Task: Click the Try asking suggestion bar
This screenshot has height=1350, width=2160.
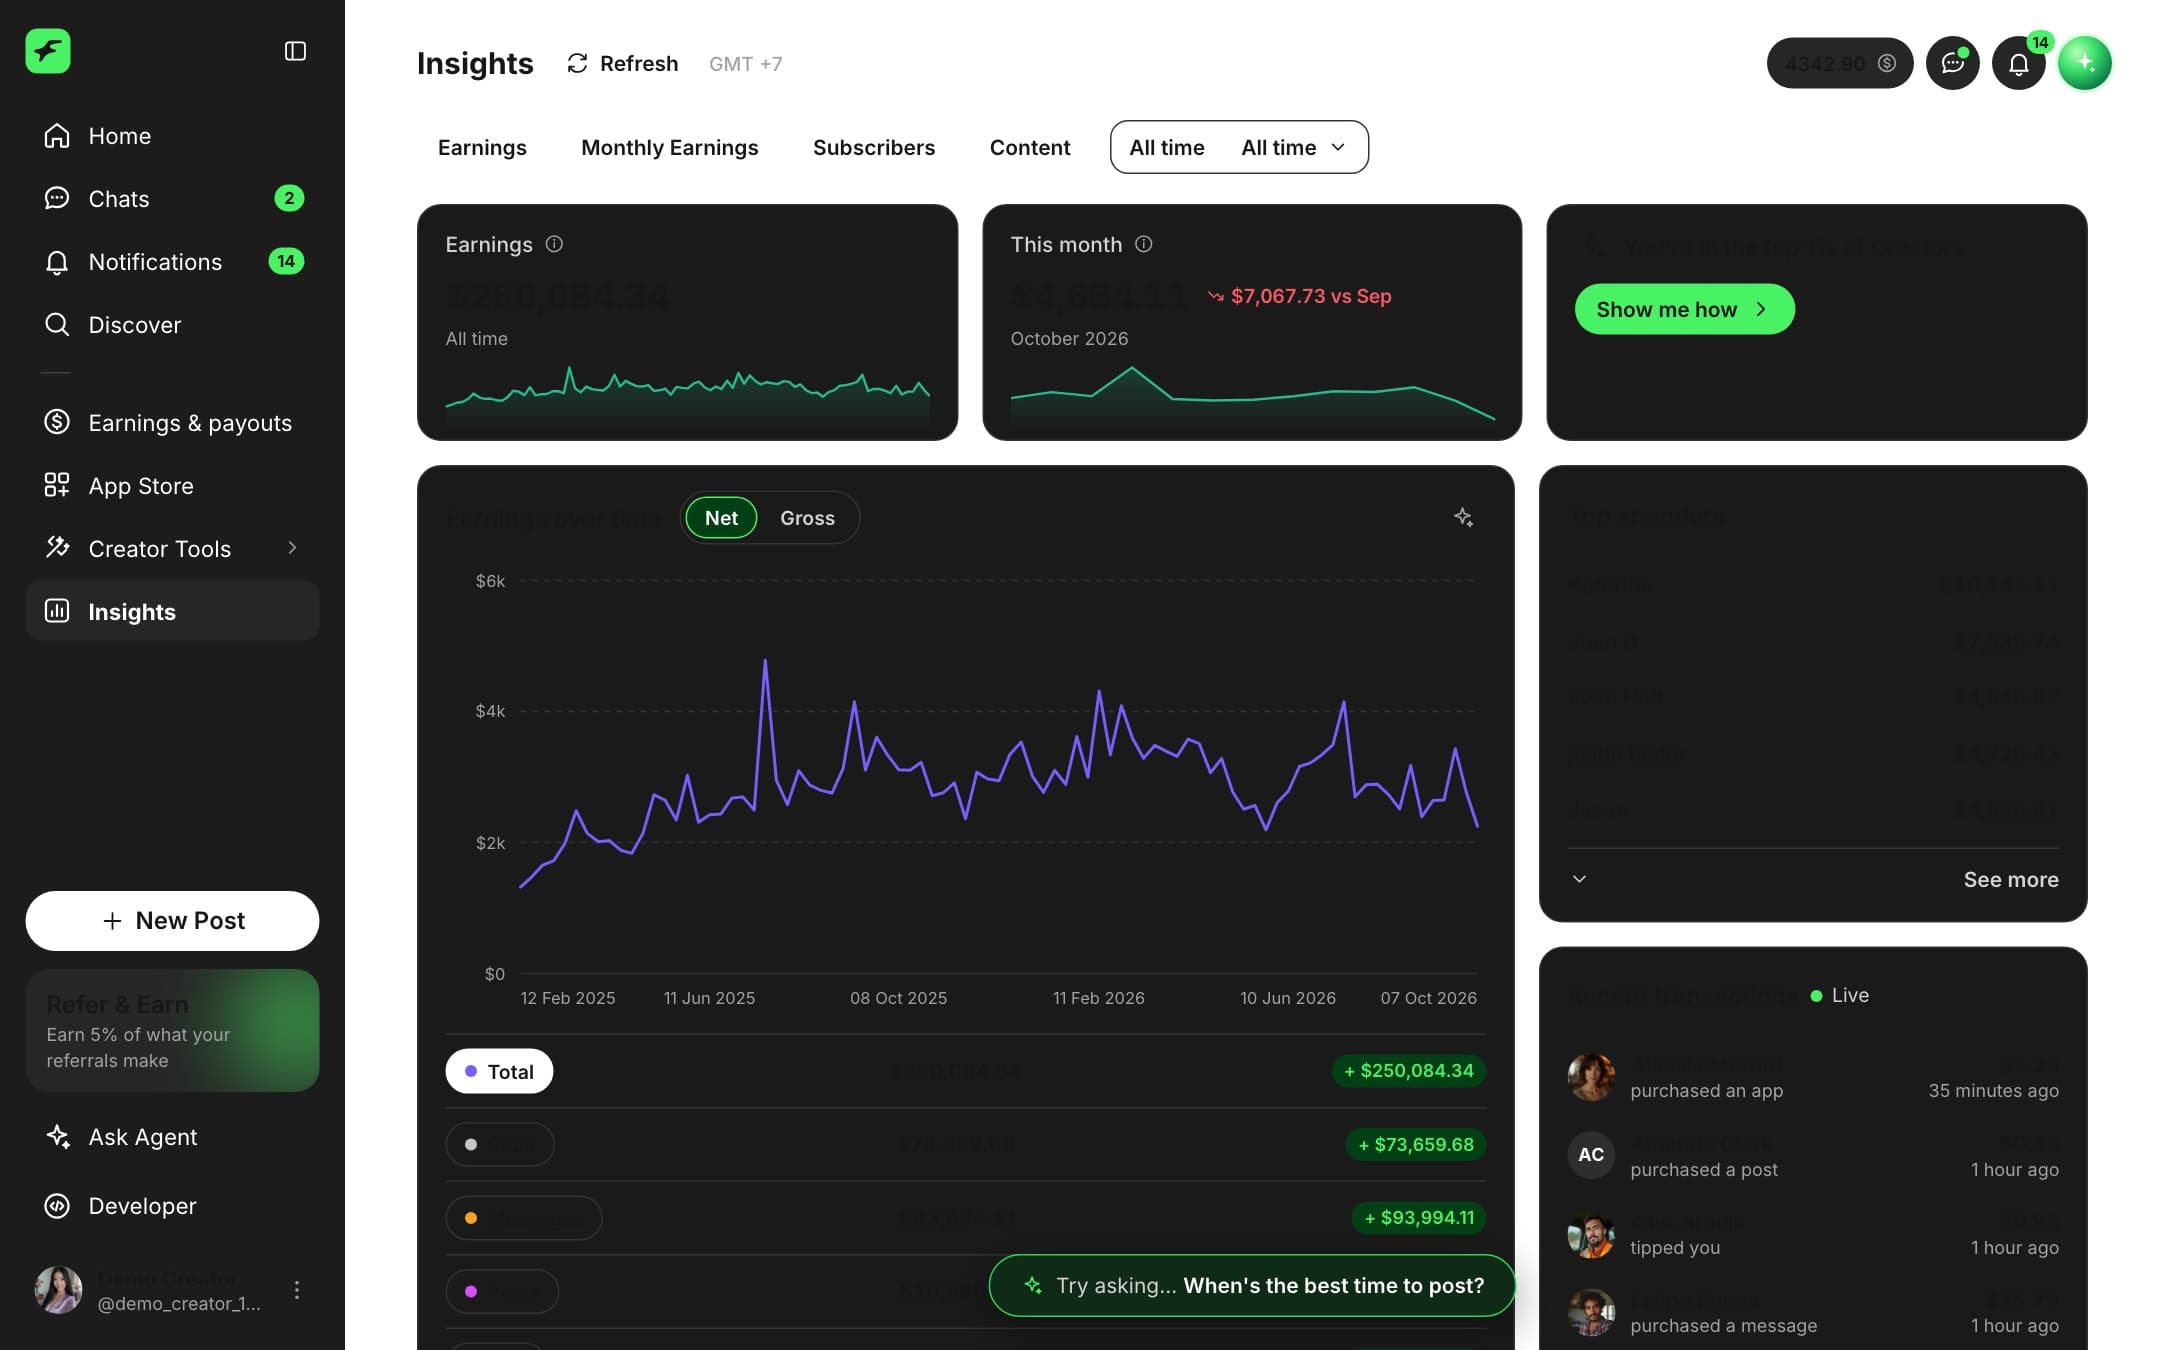Action: point(1252,1286)
